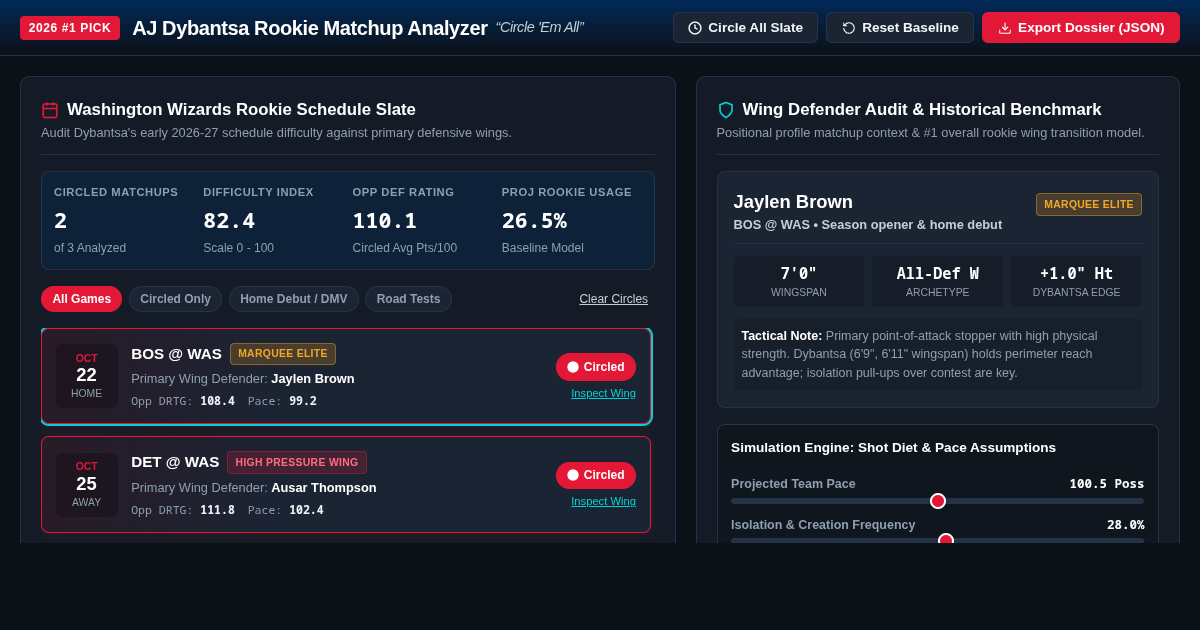
Task: Click the shield icon beside Wing Defender Audit
Action: pyautogui.click(x=726, y=110)
